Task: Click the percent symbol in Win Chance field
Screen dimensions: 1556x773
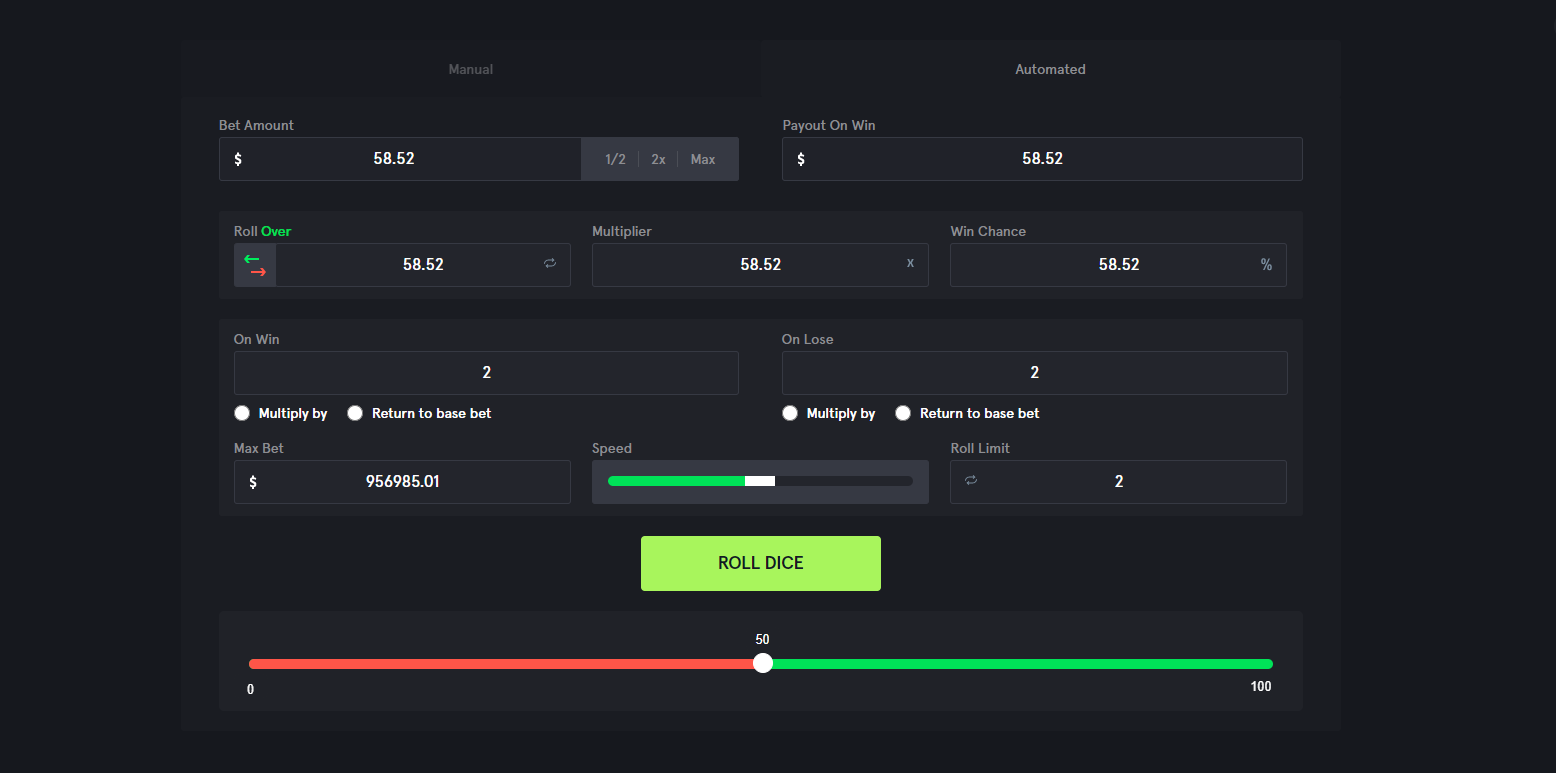Action: pyautogui.click(x=1266, y=265)
